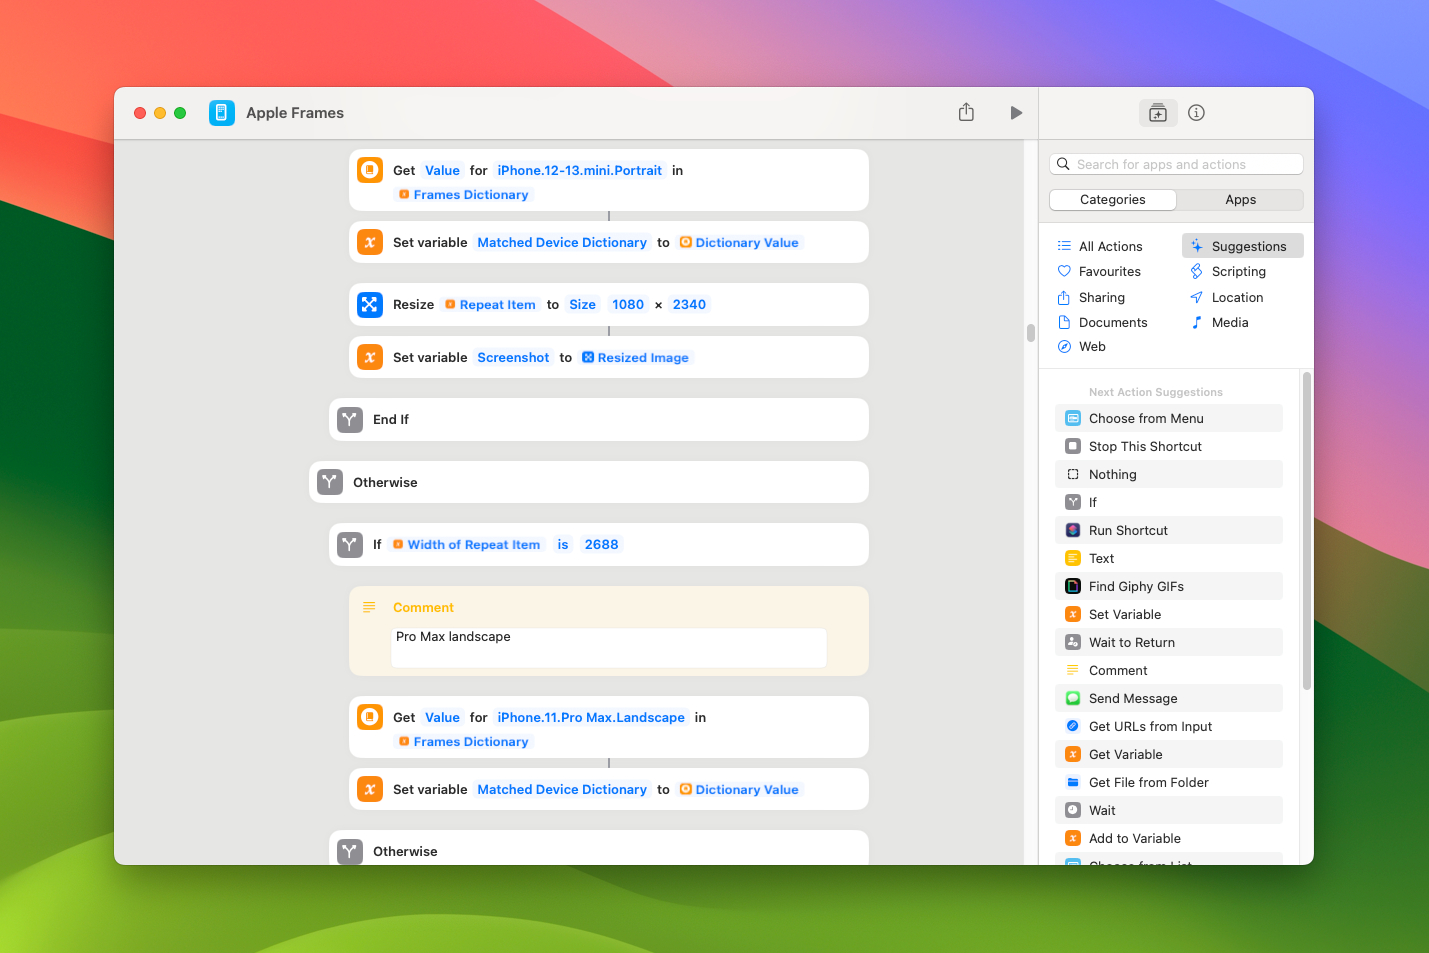Show shortcut details info icon

click(1196, 113)
